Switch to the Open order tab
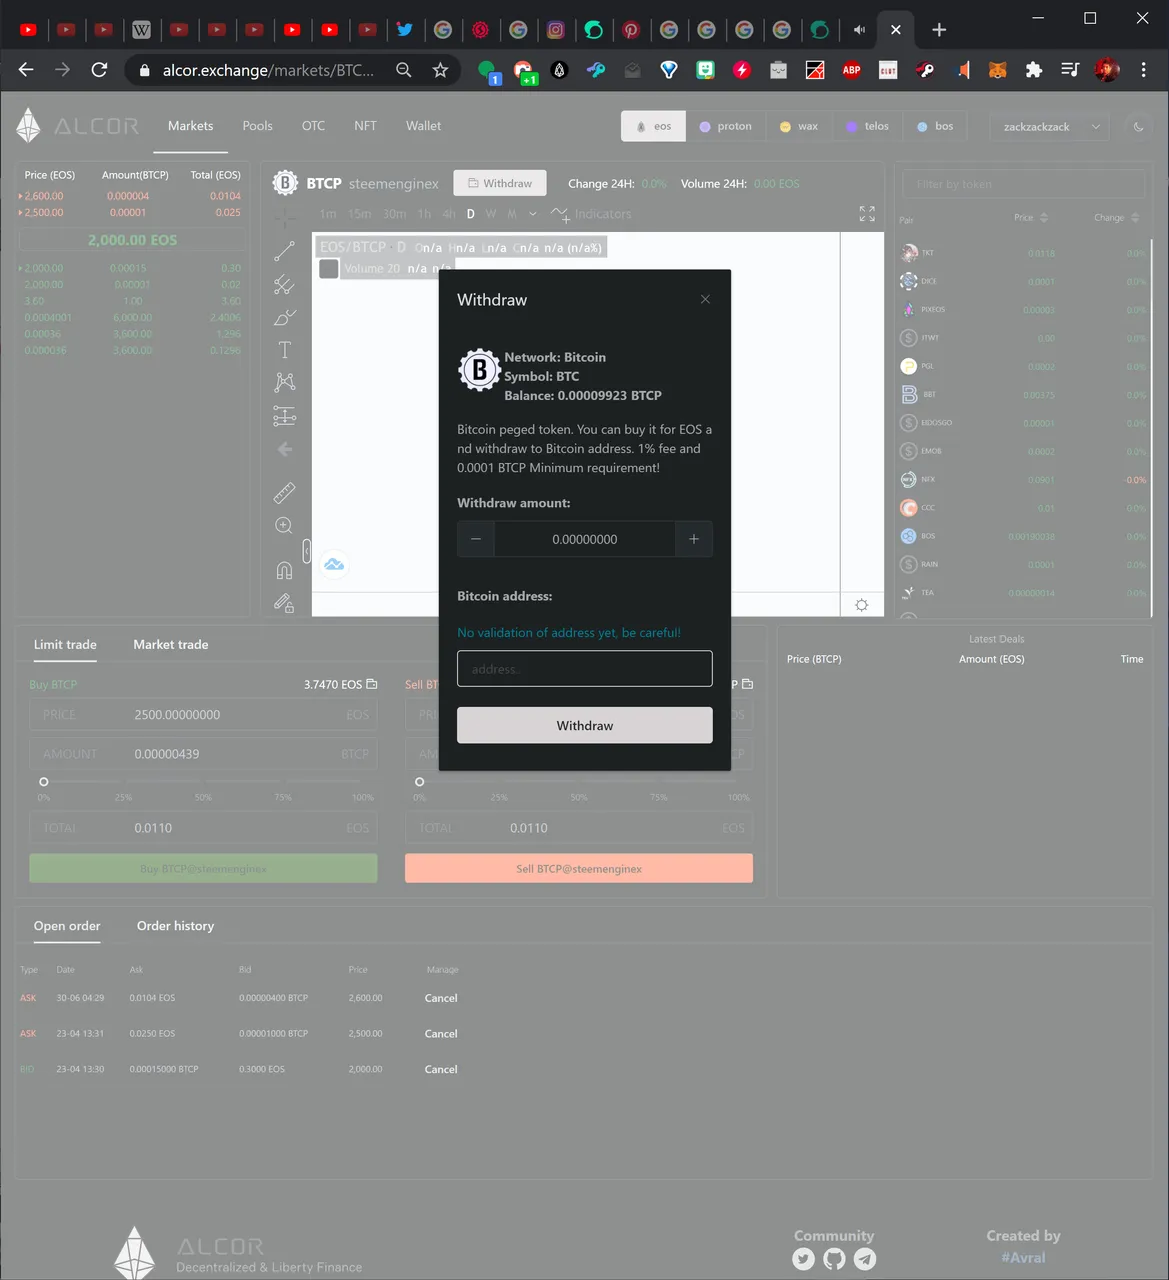 tap(67, 926)
